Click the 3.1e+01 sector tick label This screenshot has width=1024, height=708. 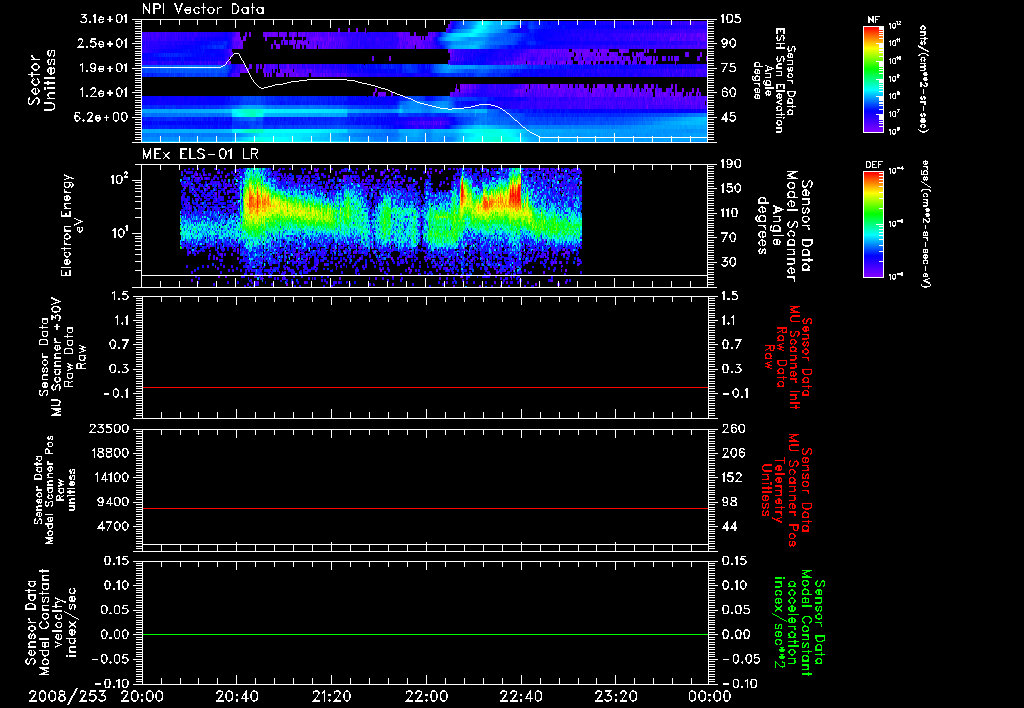pyautogui.click(x=104, y=19)
